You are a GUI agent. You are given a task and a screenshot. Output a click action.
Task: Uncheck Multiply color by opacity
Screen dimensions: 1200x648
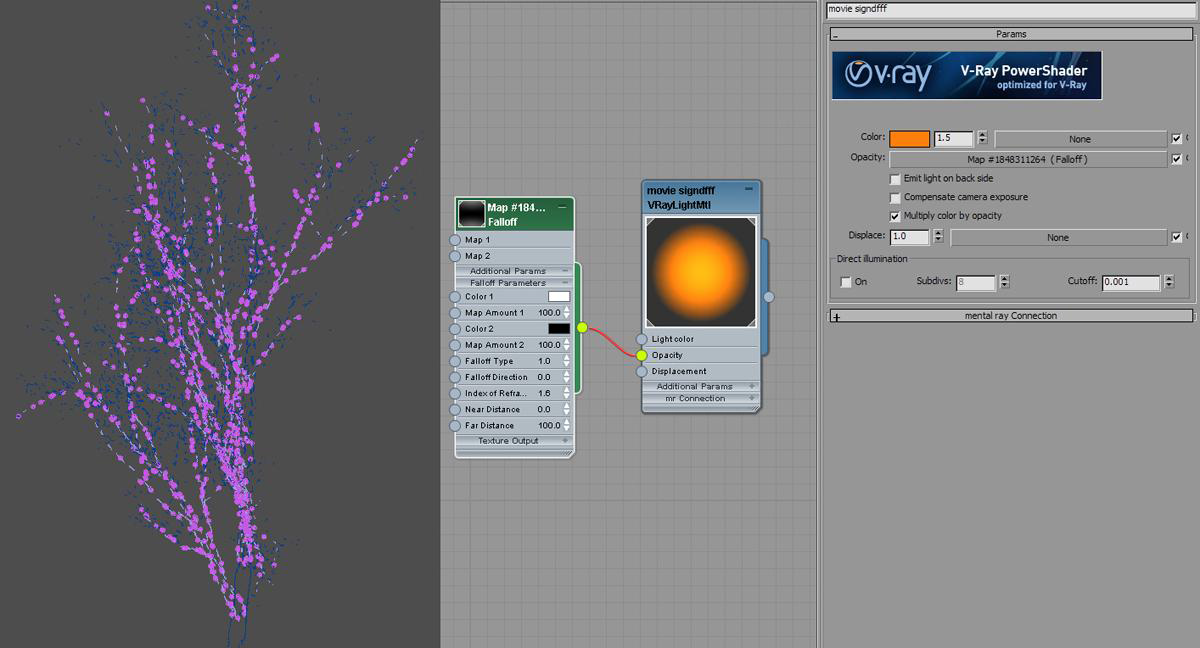click(895, 216)
